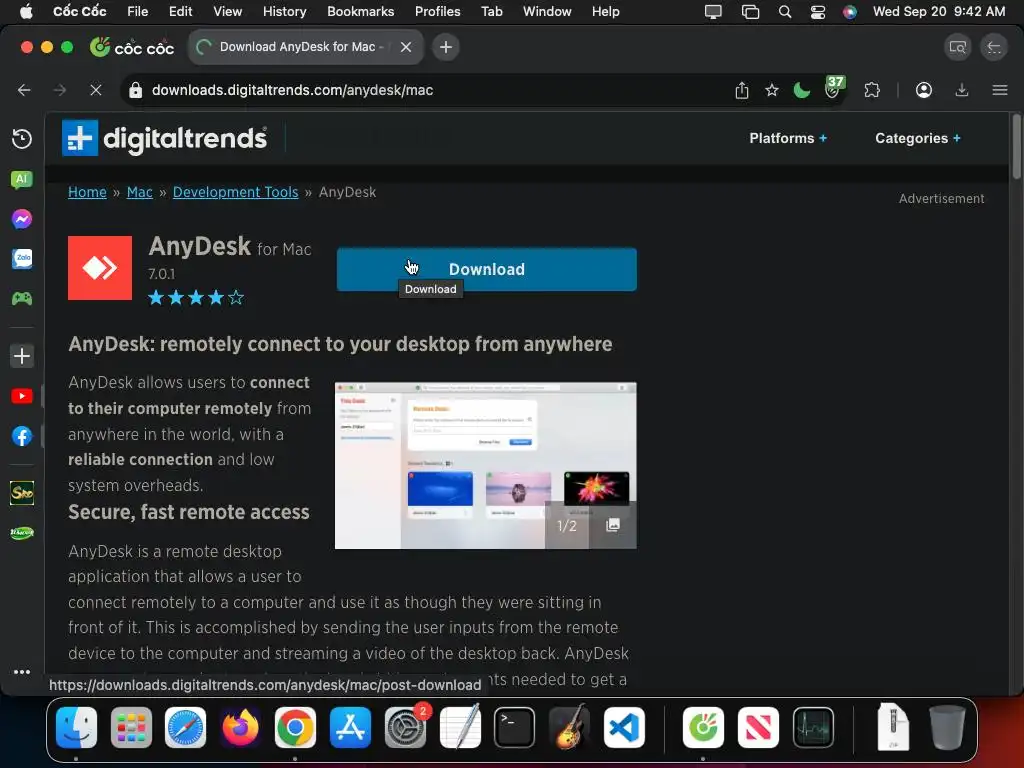Close the Download AnyDesk for Mac tab

point(406,47)
